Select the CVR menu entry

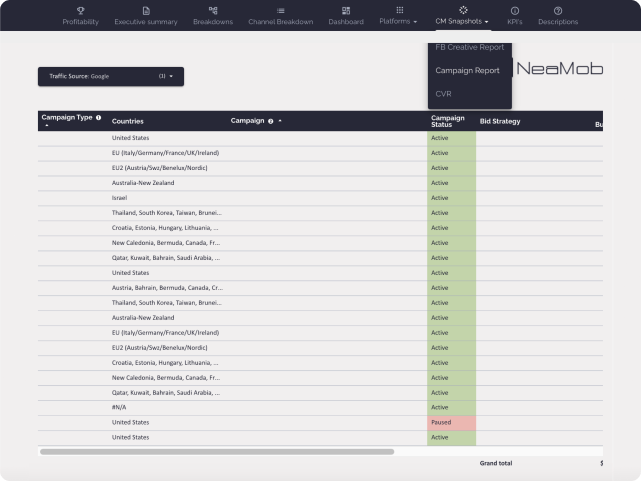click(x=443, y=94)
